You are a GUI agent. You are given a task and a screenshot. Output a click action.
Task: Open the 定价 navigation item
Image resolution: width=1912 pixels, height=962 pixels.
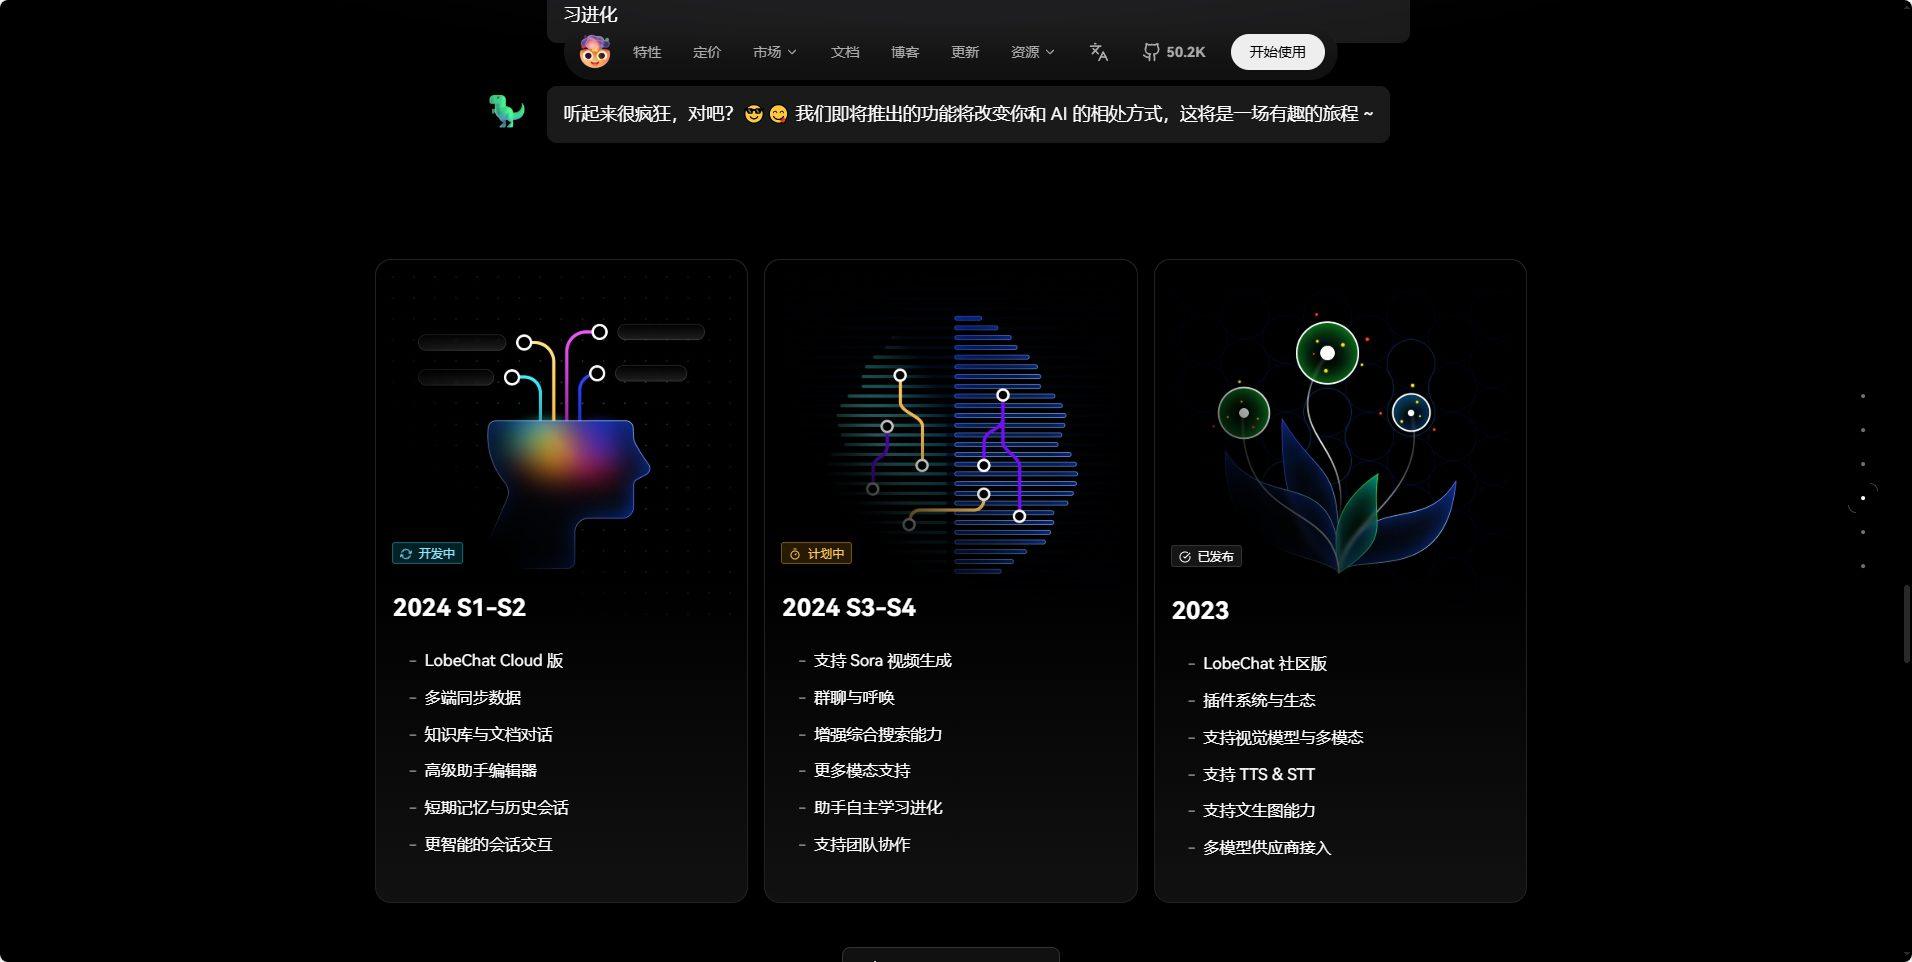pos(707,52)
